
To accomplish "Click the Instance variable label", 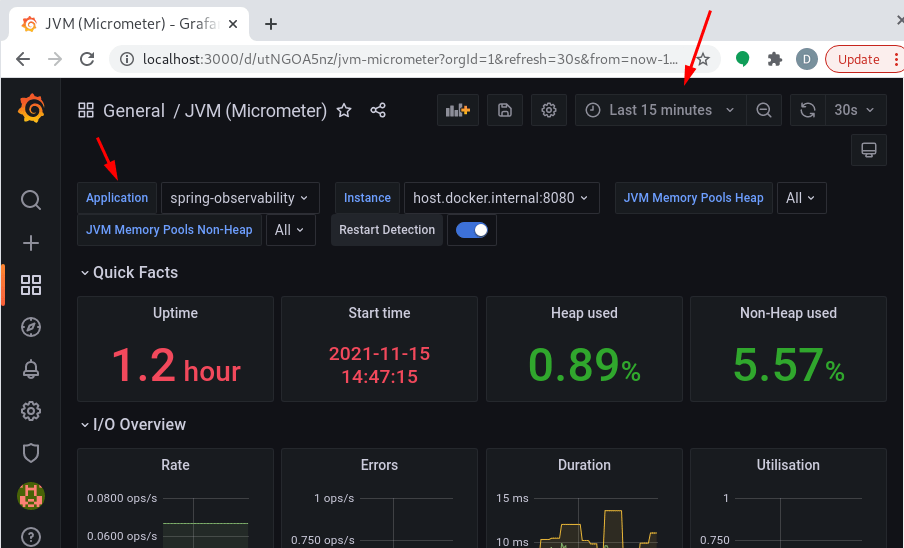I will [367, 198].
